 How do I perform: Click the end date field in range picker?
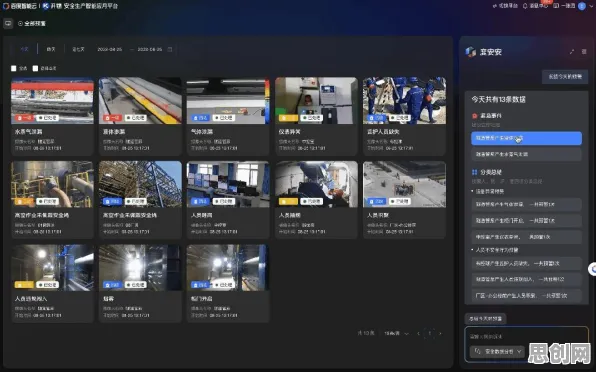150,49
